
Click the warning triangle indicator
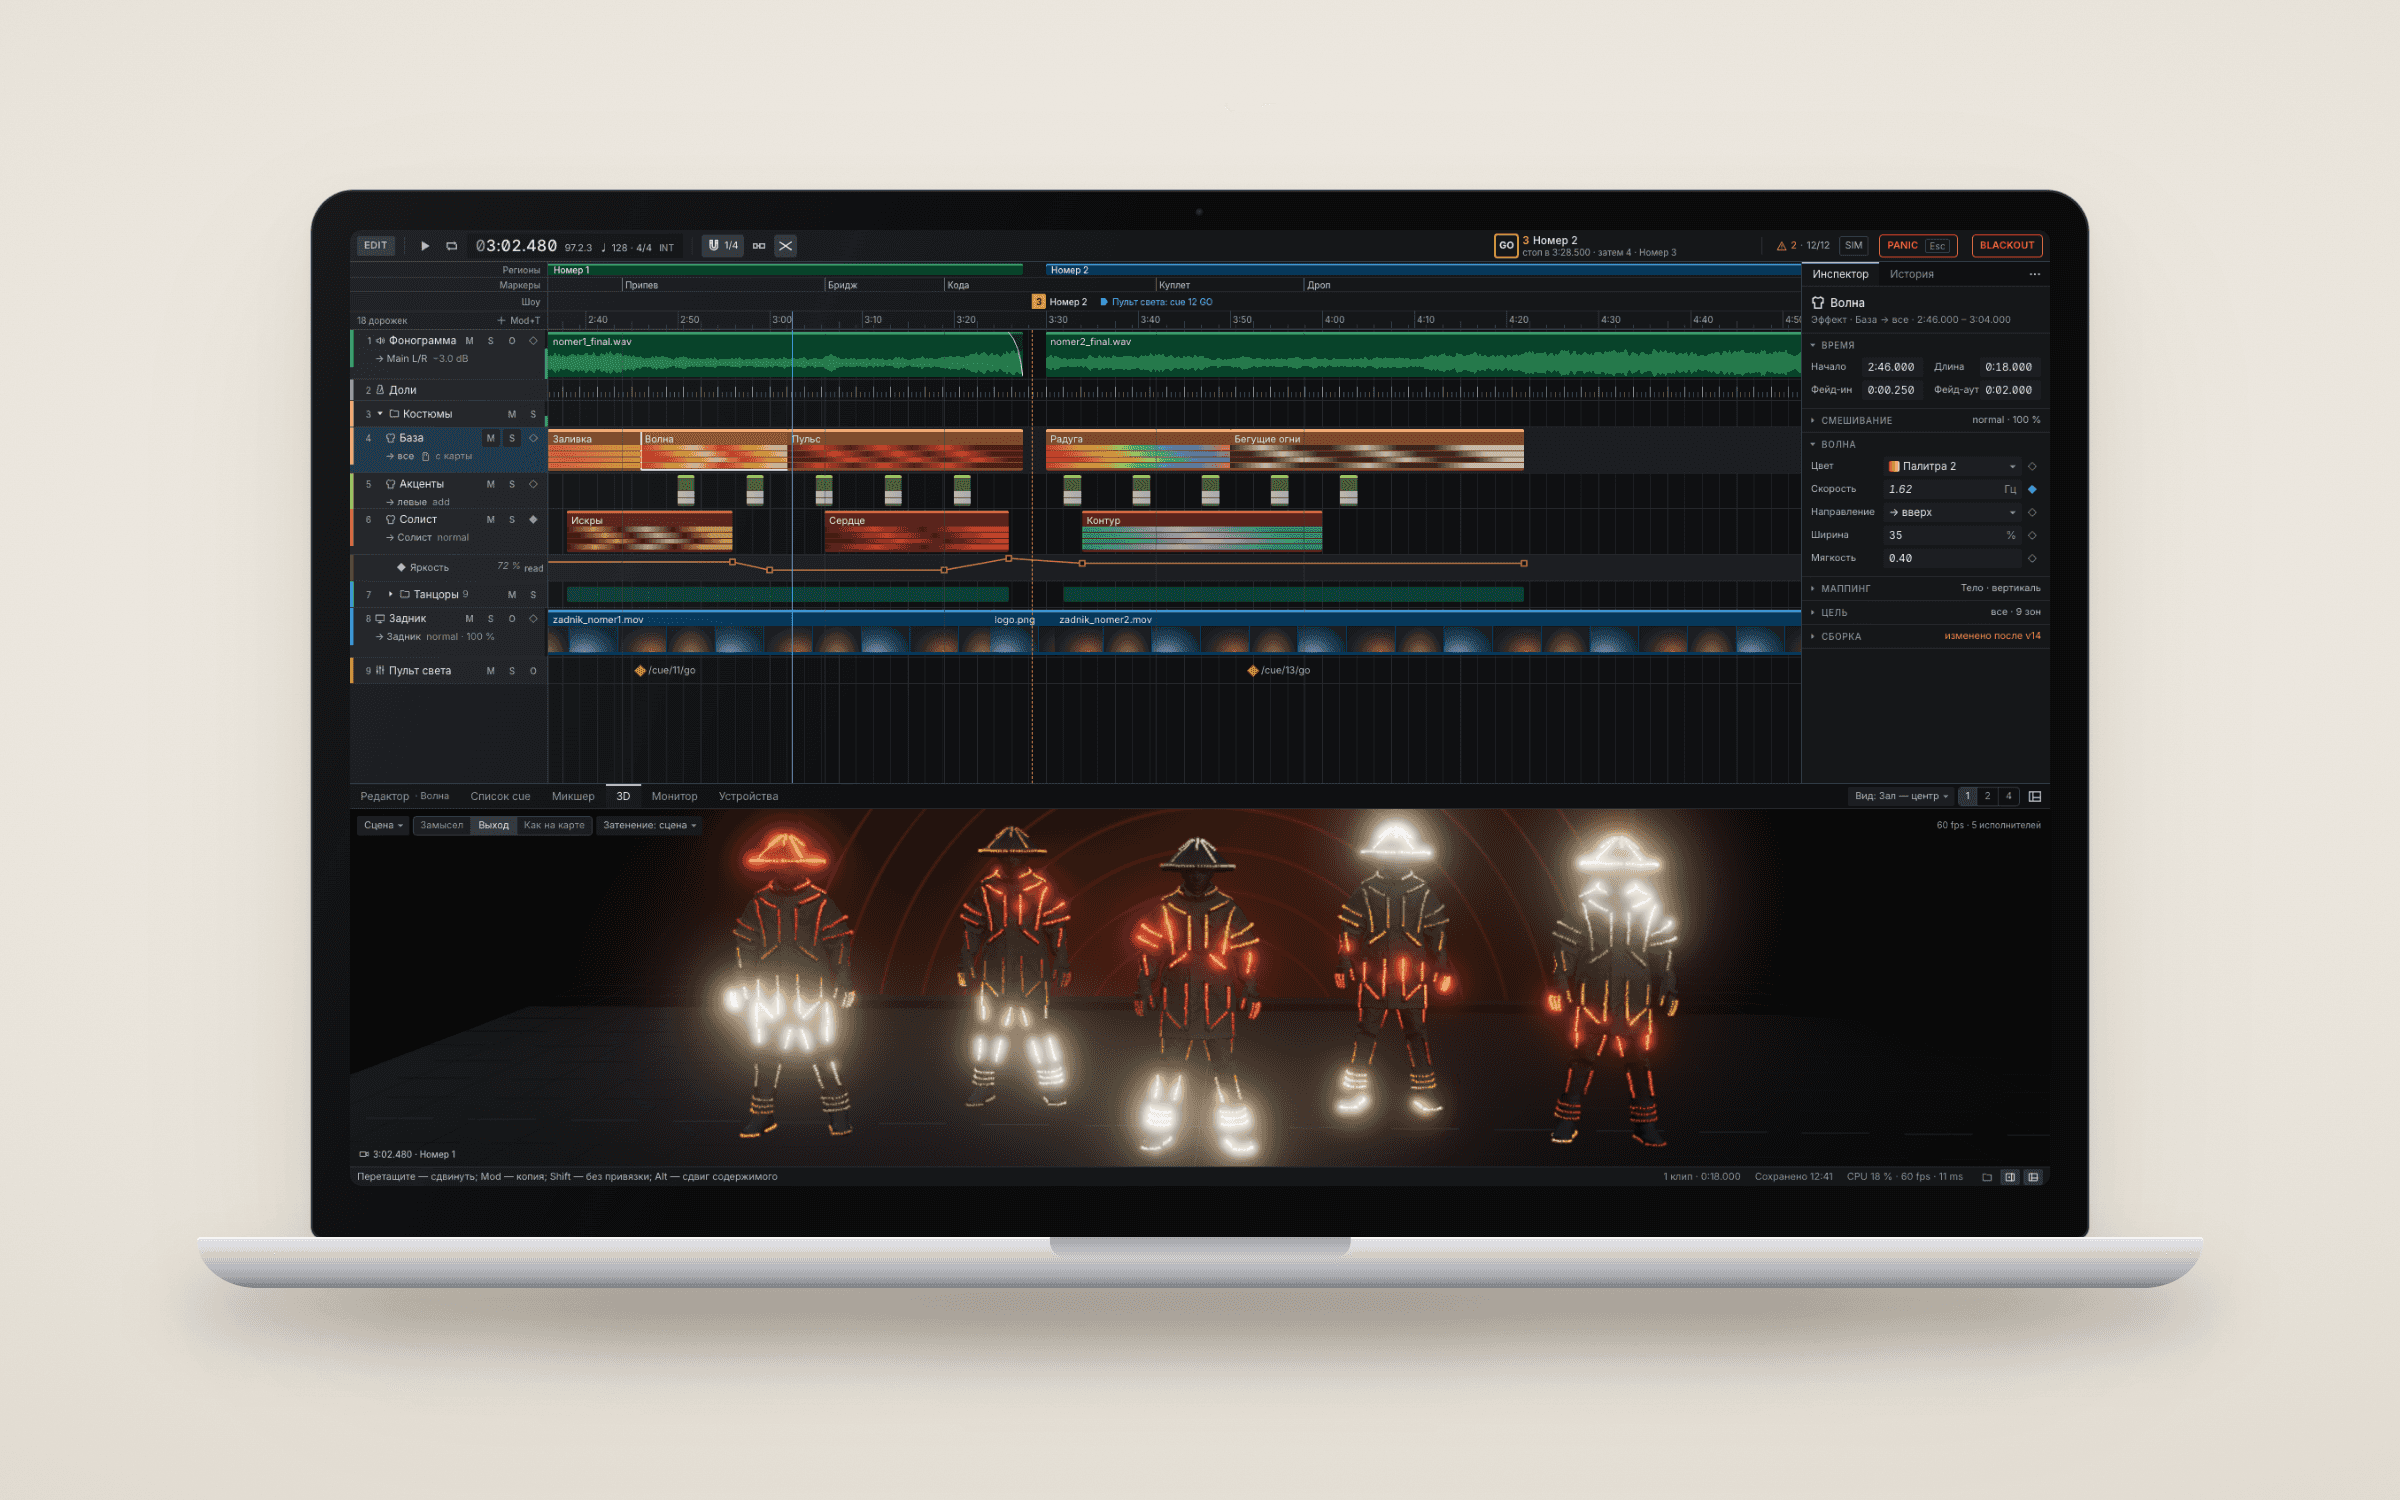point(1781,246)
